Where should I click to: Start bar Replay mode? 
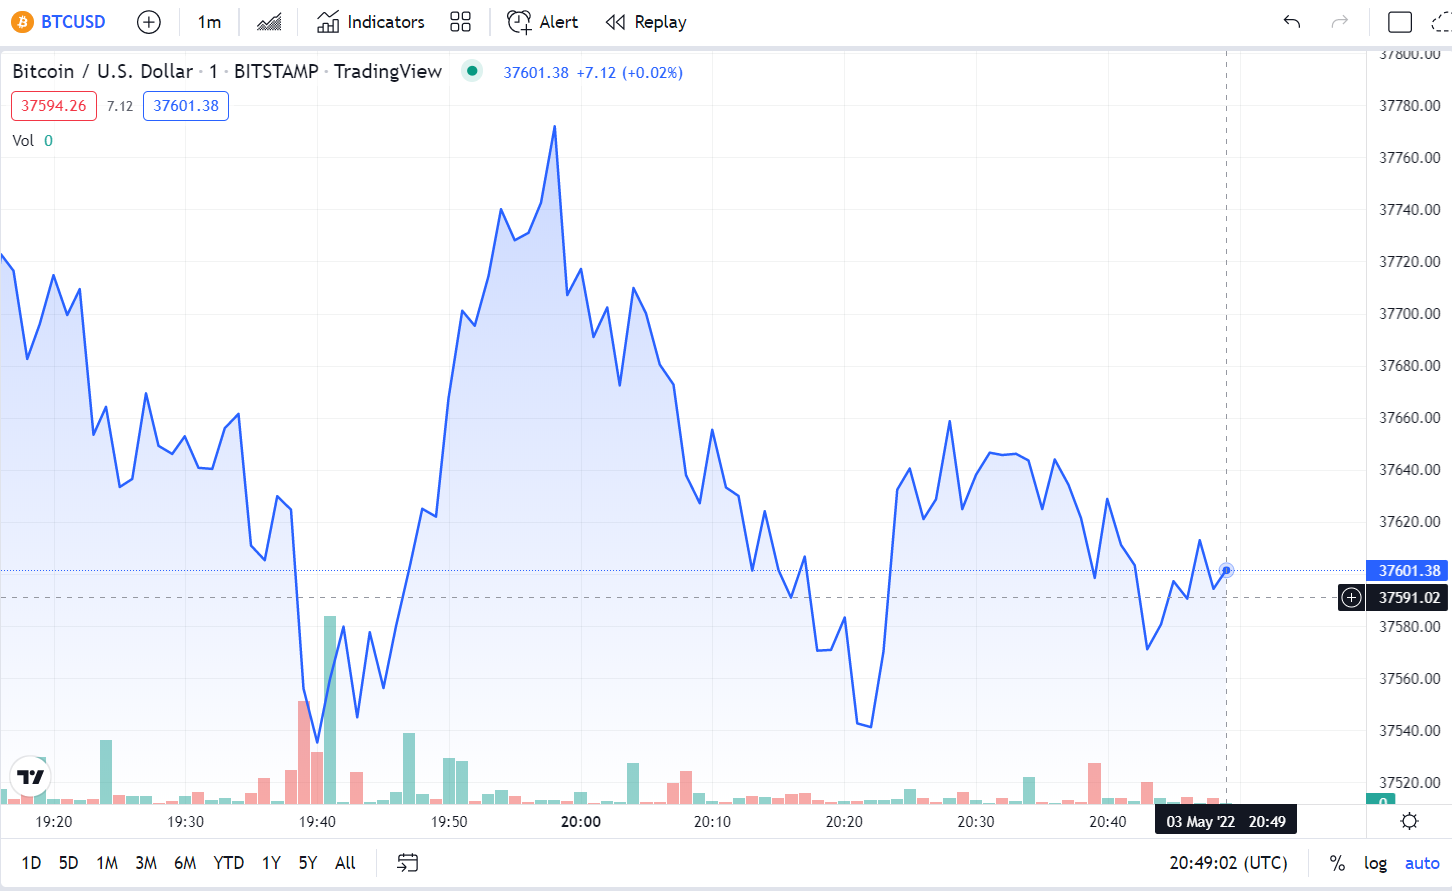pyautogui.click(x=646, y=22)
